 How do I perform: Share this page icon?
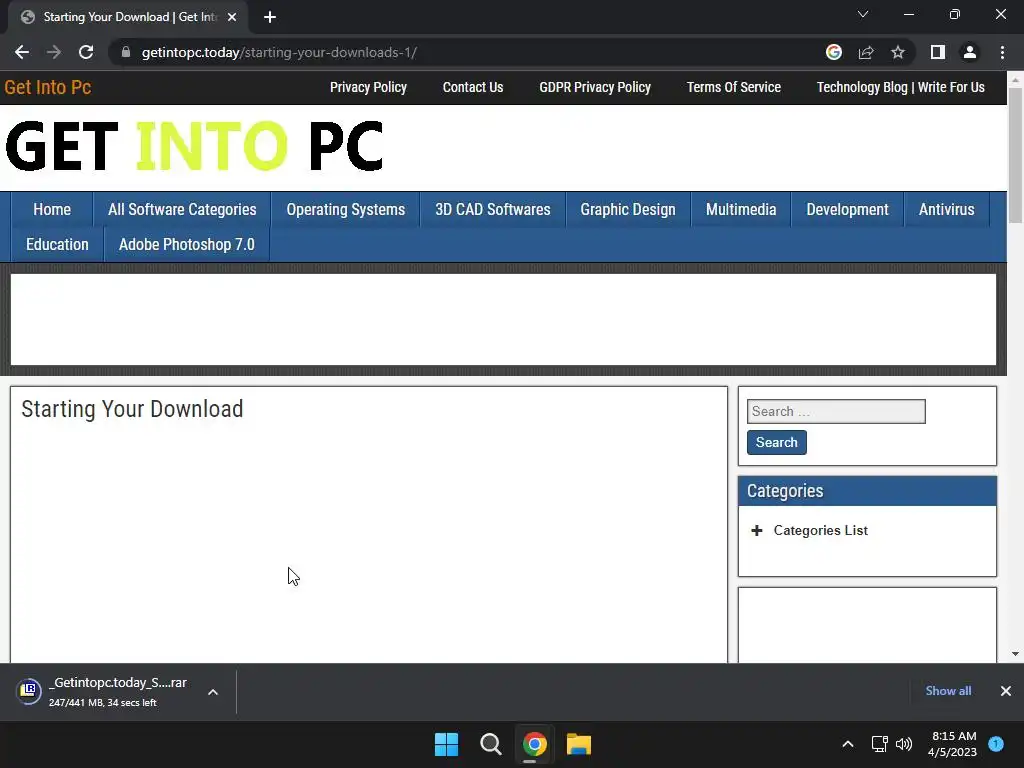866,52
